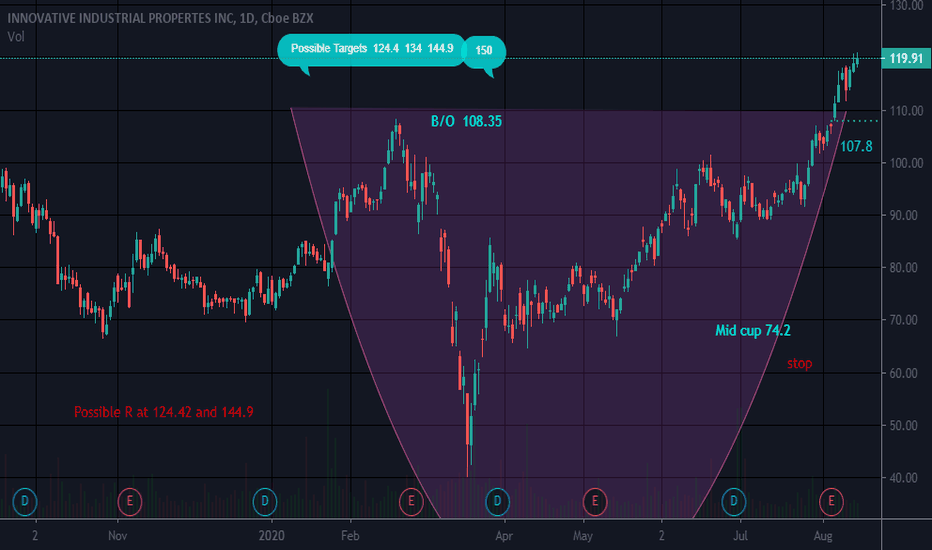Select the dividend marker above the Apr label
This screenshot has height=550, width=932.
498,501
